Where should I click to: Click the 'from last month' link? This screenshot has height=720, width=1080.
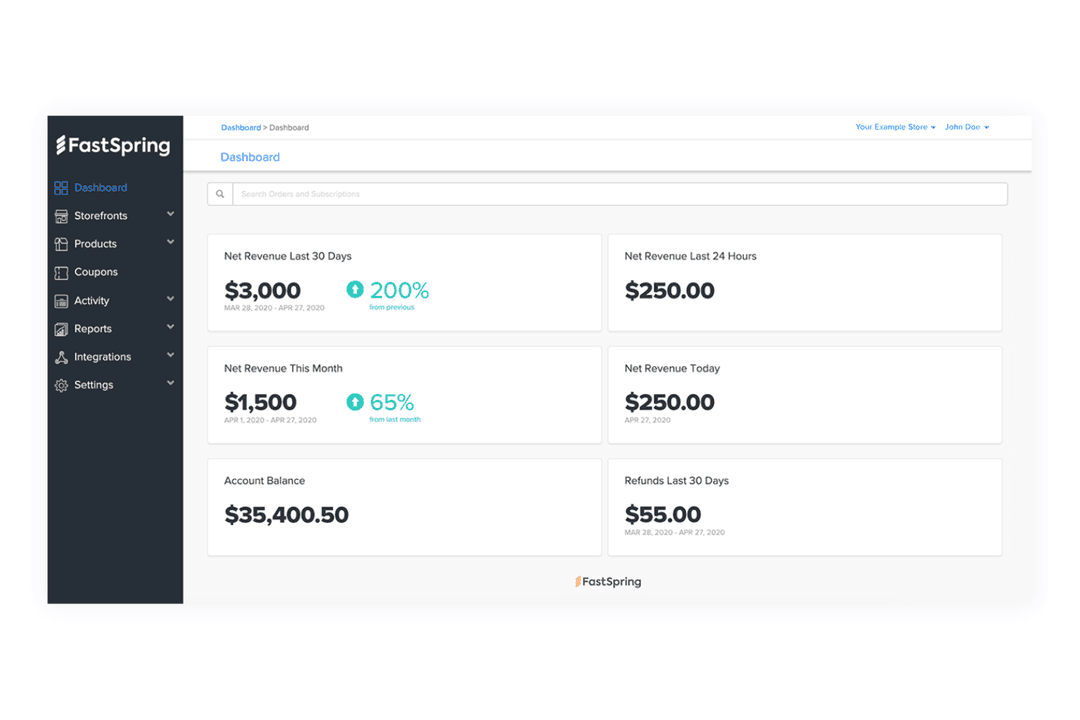coord(395,420)
